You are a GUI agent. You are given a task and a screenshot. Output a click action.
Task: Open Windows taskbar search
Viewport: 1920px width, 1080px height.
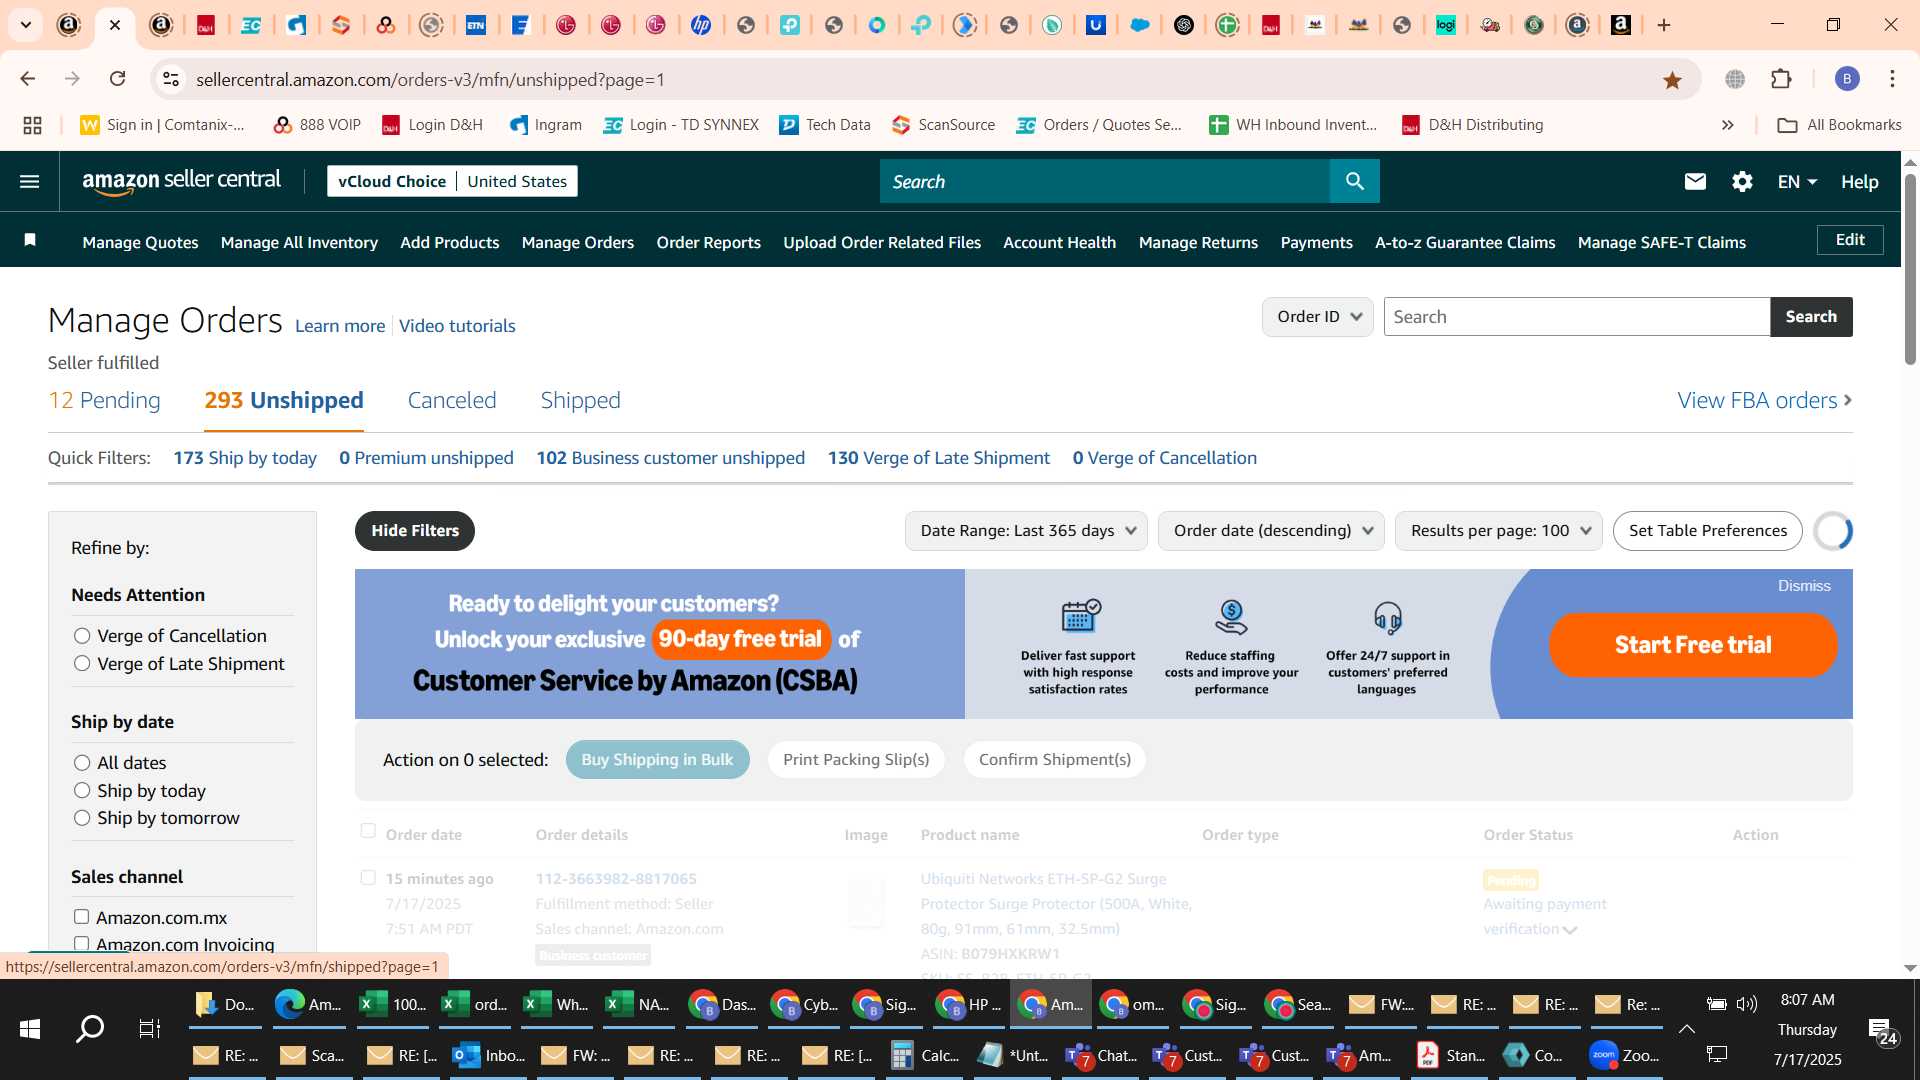(90, 1028)
